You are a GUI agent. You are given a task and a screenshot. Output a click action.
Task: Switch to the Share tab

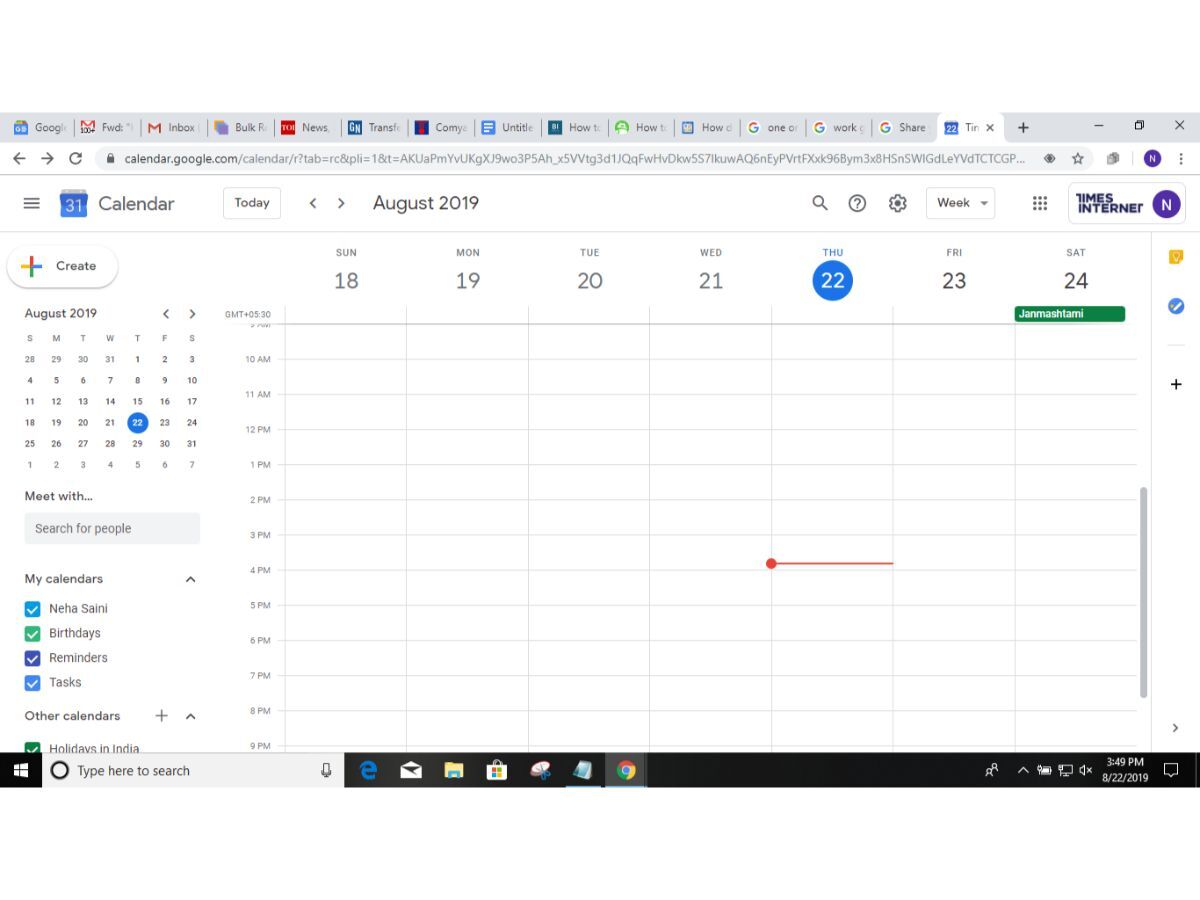click(904, 127)
